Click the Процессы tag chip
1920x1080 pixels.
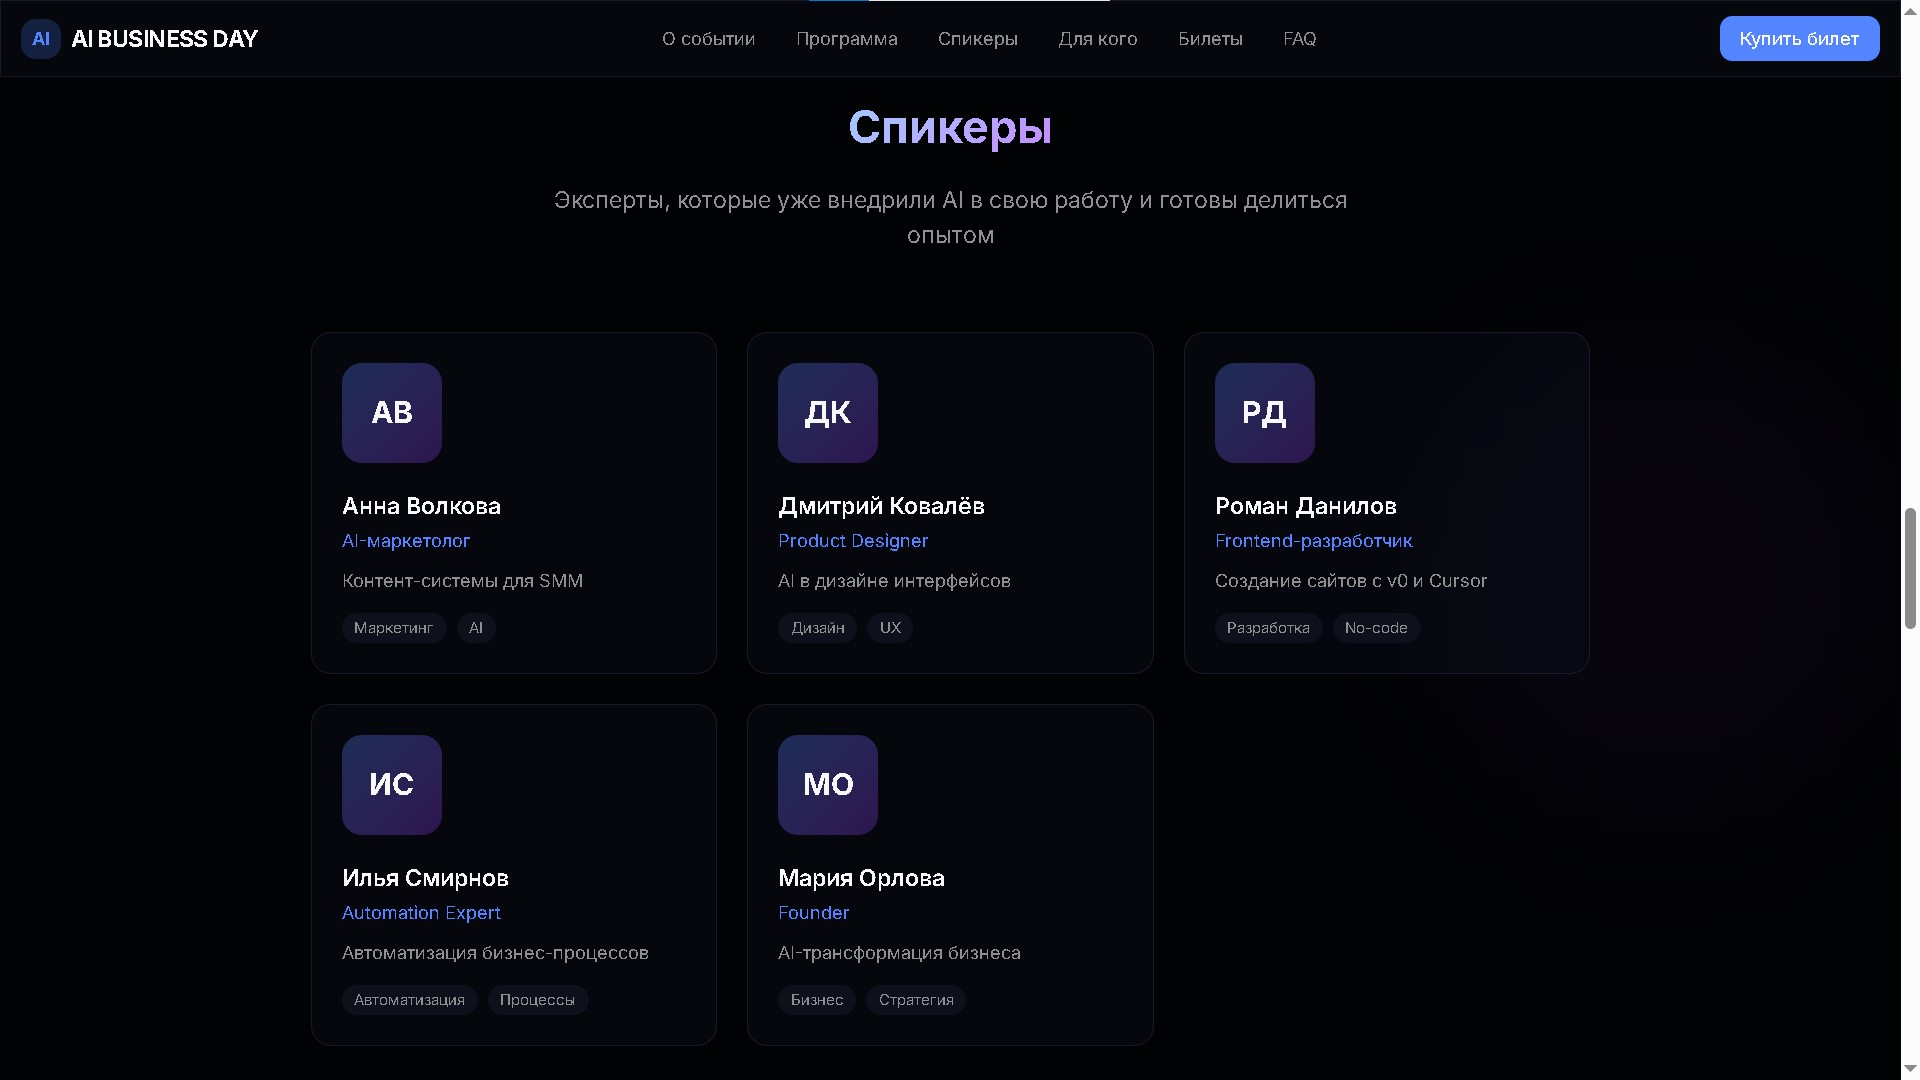[537, 1000]
